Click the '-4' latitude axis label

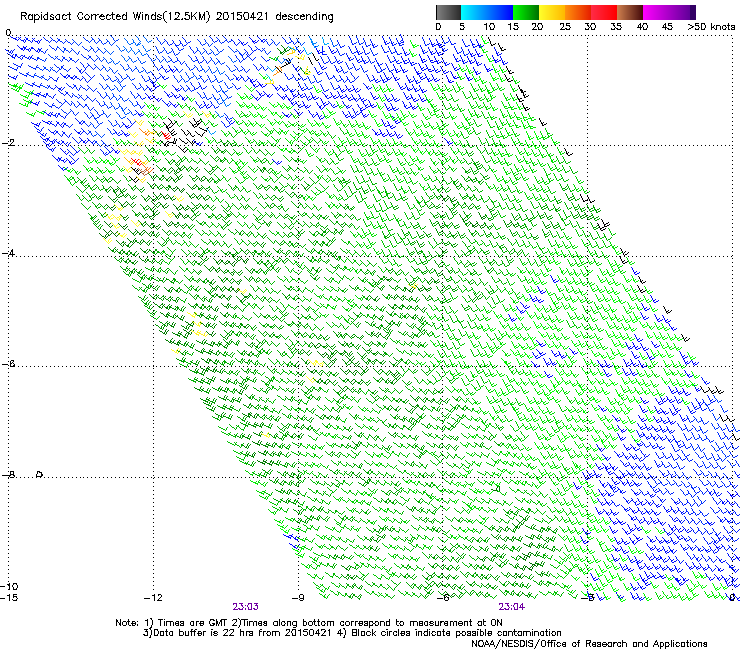(x=8, y=253)
